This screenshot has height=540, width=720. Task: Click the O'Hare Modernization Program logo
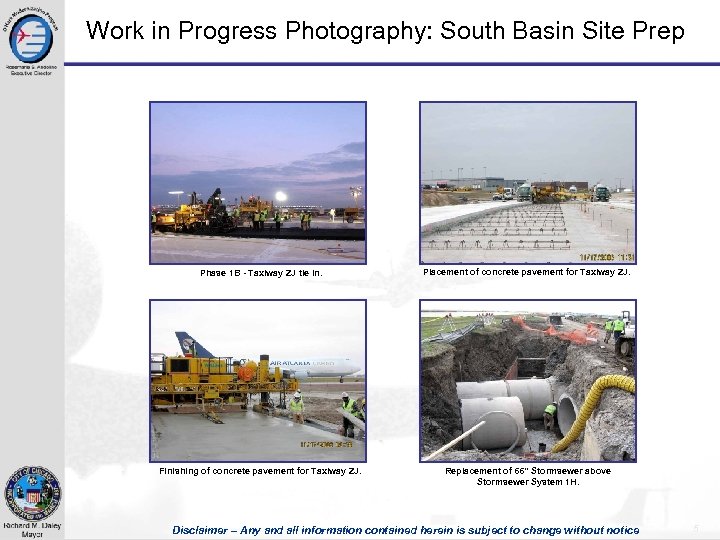click(x=31, y=36)
